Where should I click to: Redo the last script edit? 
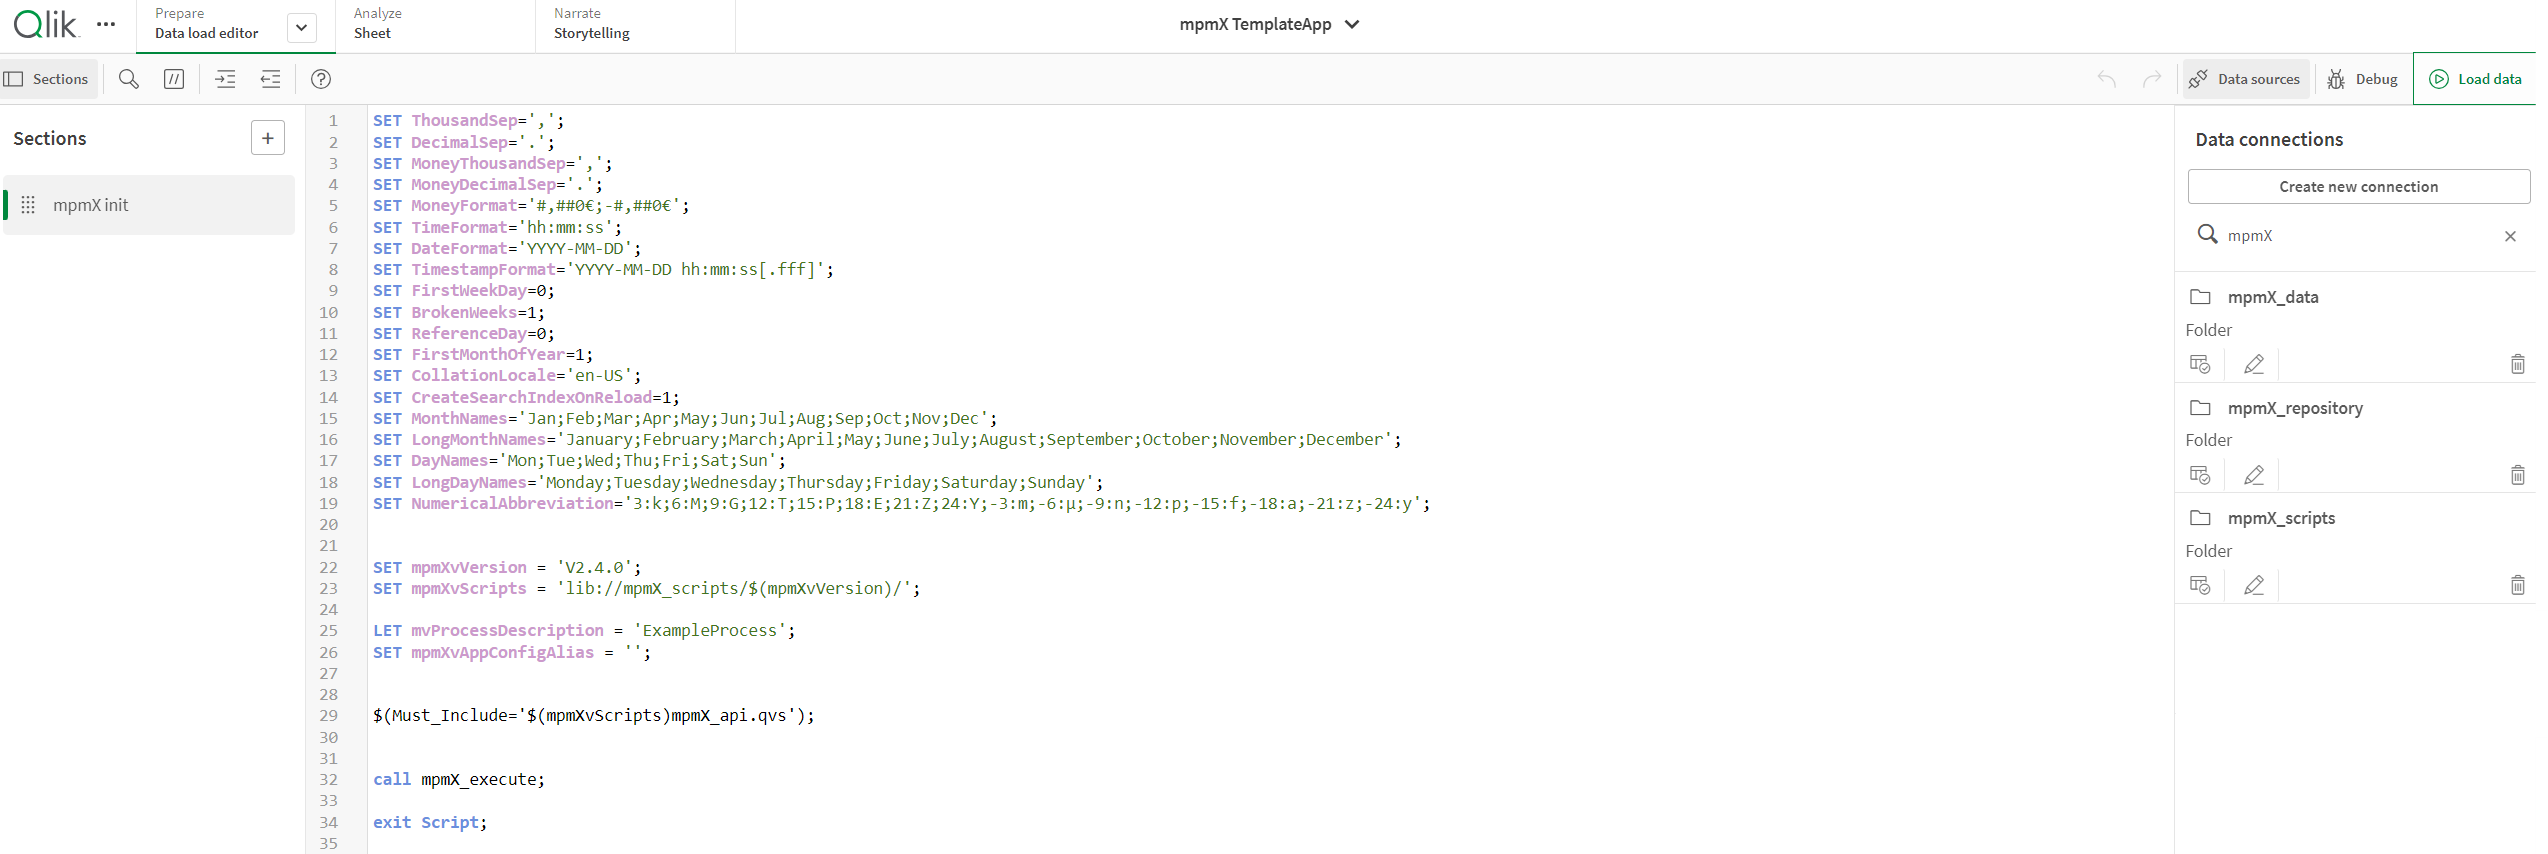point(2152,79)
